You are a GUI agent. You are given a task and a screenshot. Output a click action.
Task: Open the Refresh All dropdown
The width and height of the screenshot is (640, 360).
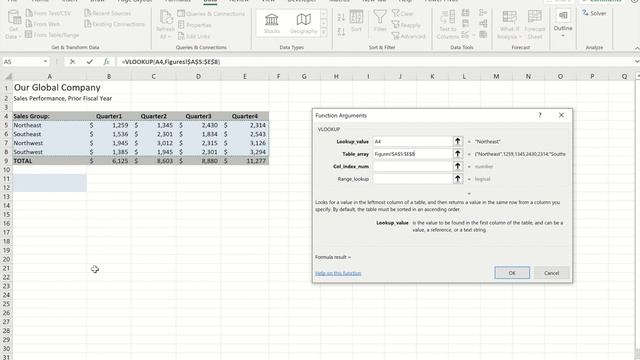[165, 25]
